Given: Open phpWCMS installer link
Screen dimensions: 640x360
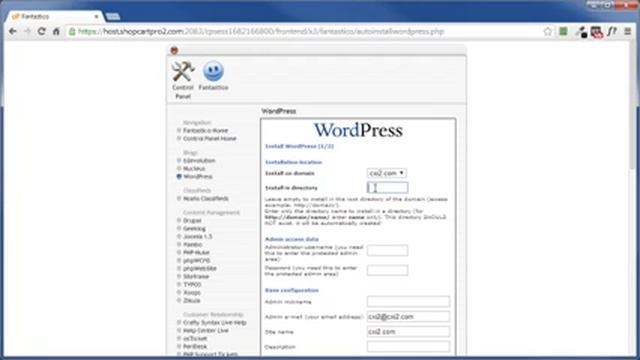Looking at the screenshot, I should pyautogui.click(x=196, y=260).
